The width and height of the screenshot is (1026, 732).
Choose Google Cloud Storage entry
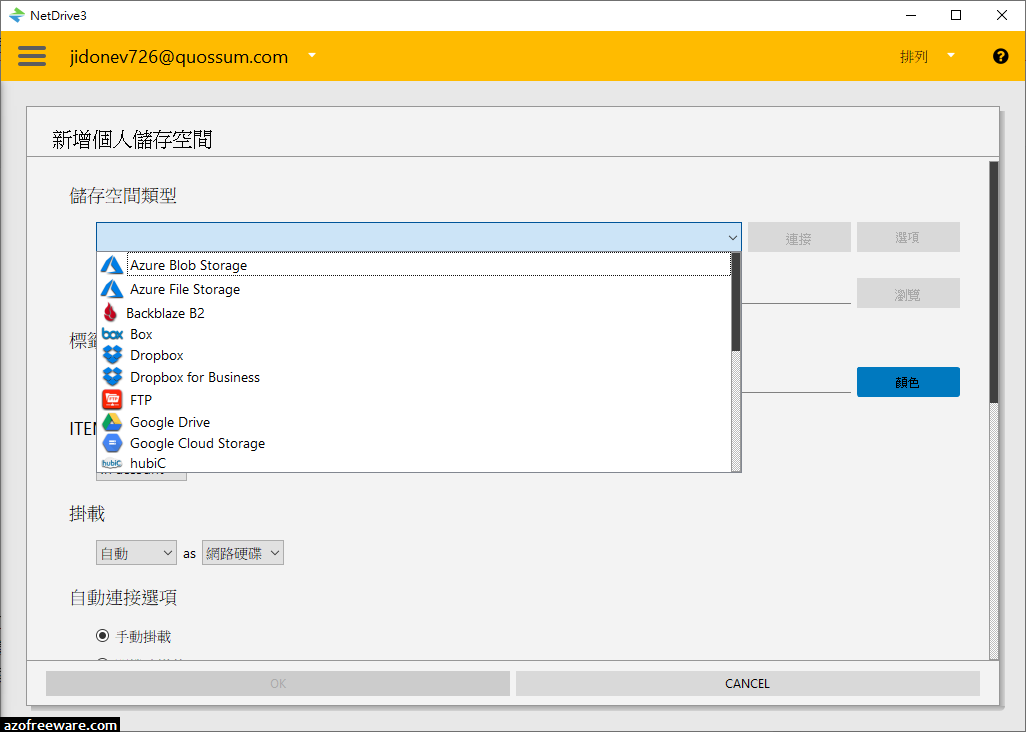[414, 444]
